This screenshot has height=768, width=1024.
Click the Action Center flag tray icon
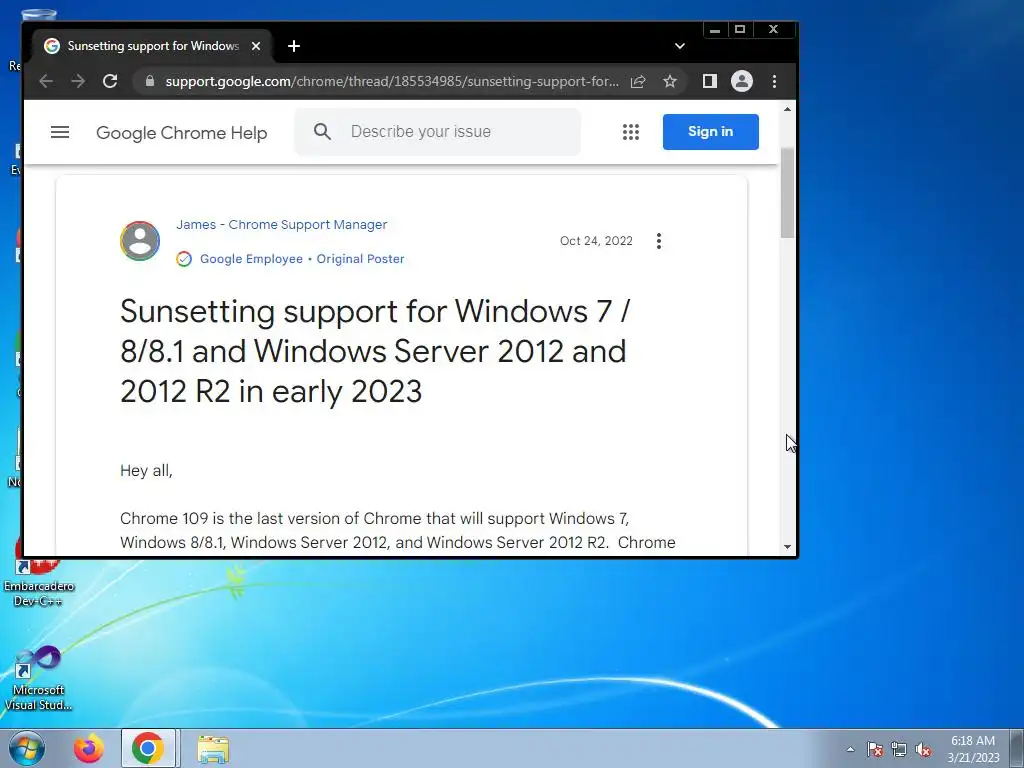[x=875, y=750]
